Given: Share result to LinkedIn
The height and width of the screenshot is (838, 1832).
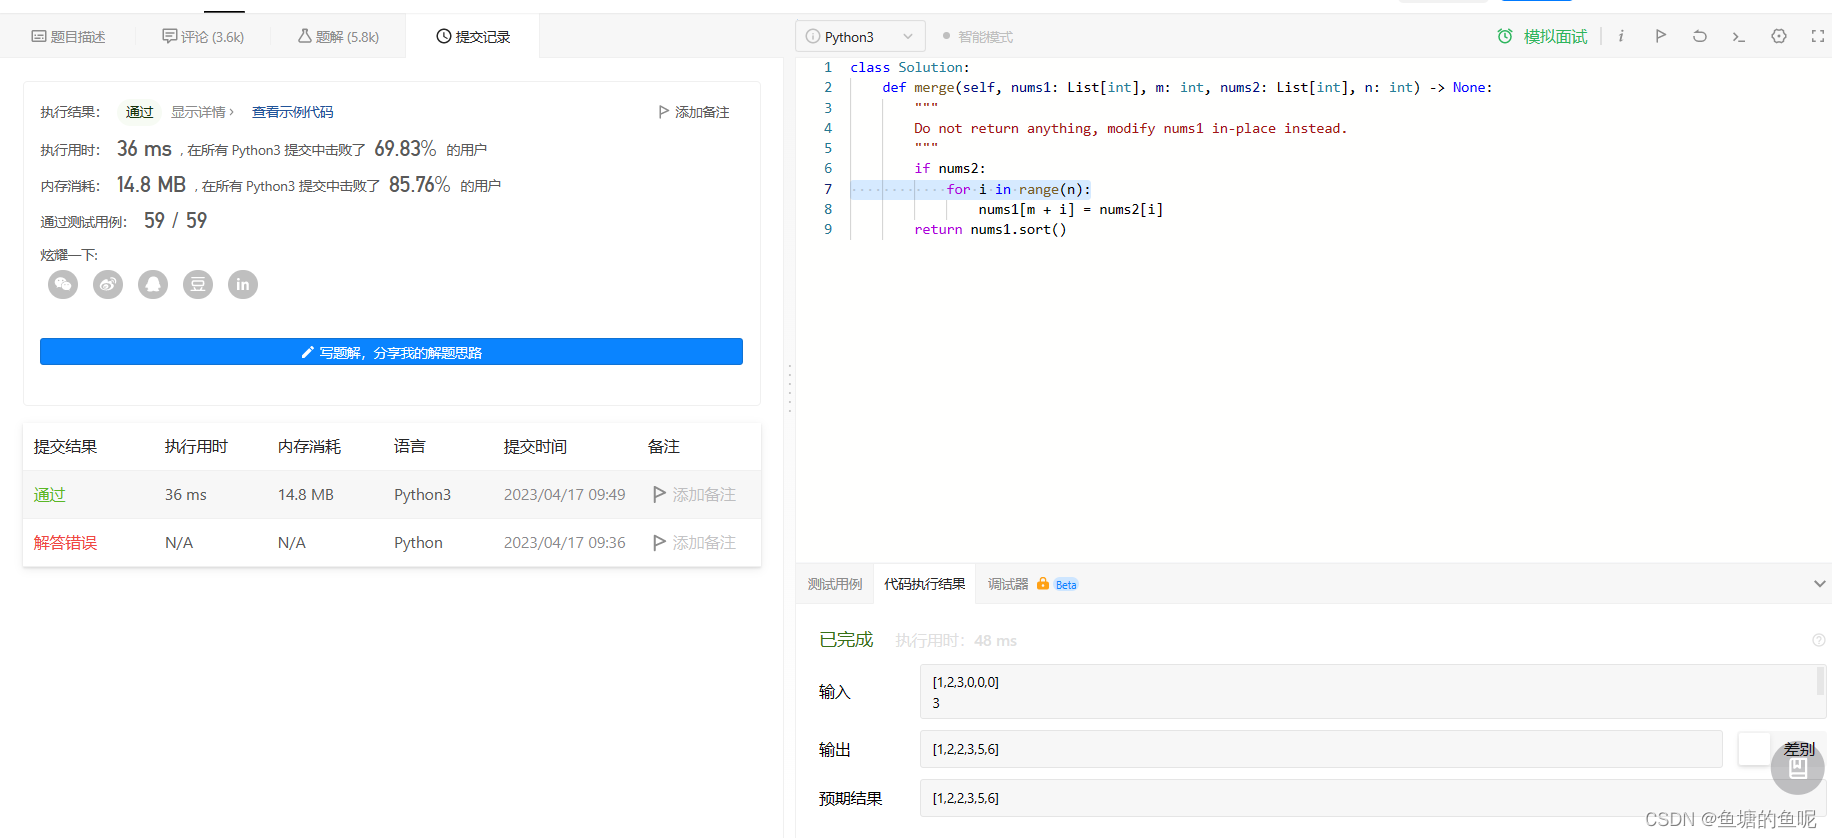Looking at the screenshot, I should pyautogui.click(x=243, y=285).
